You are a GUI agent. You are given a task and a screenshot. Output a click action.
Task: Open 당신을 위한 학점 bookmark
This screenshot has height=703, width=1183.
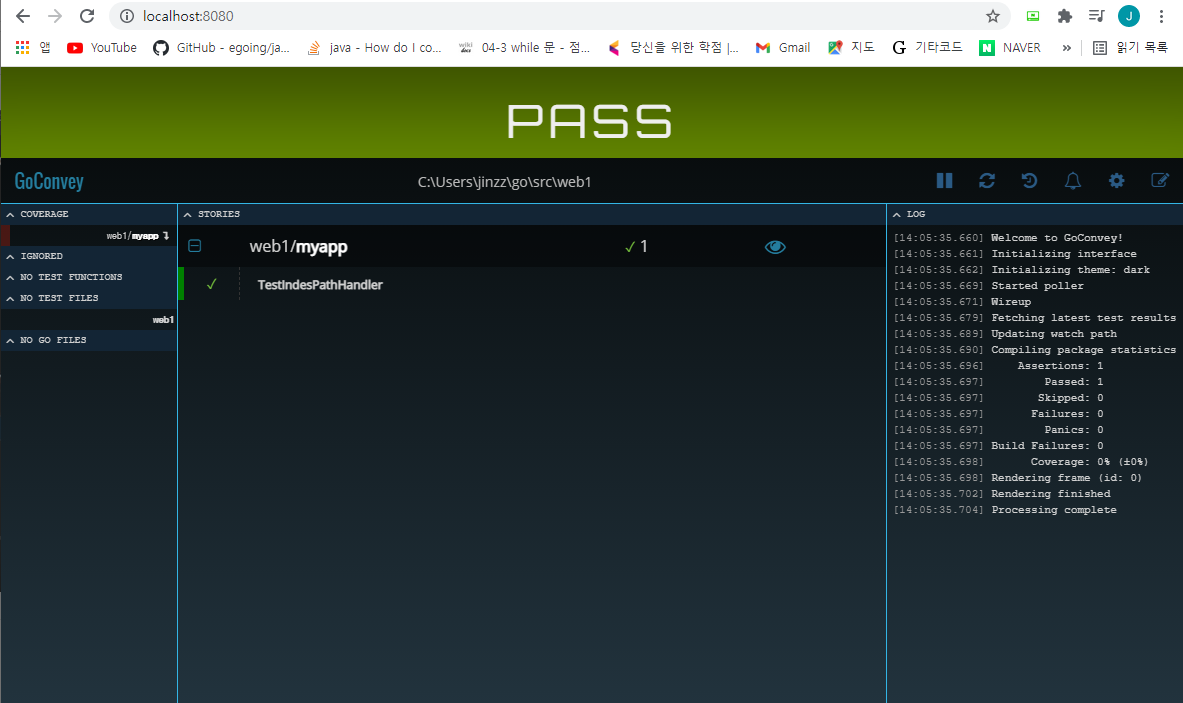tap(673, 48)
